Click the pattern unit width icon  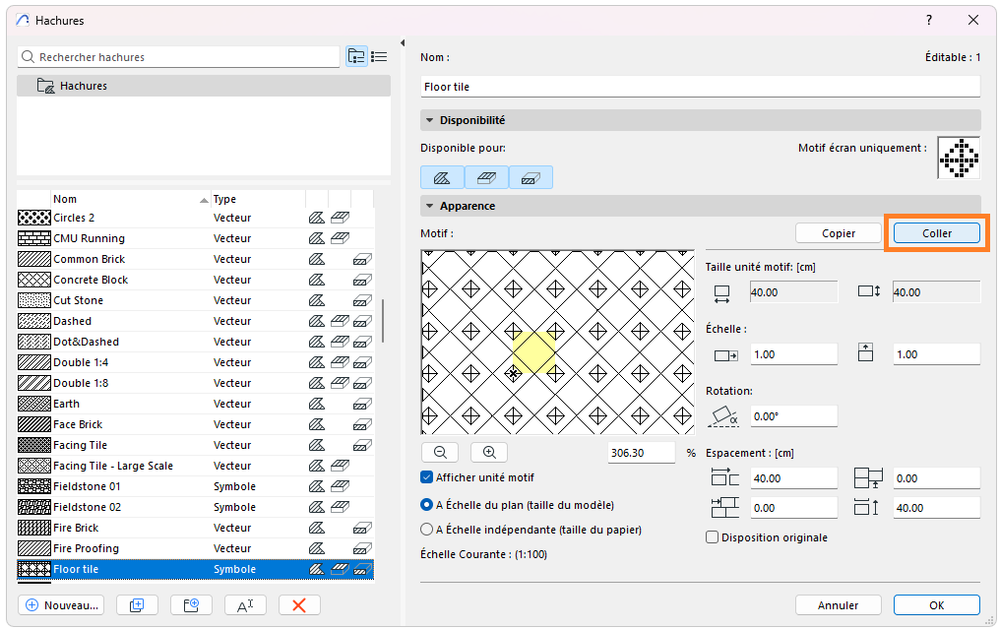(722, 293)
